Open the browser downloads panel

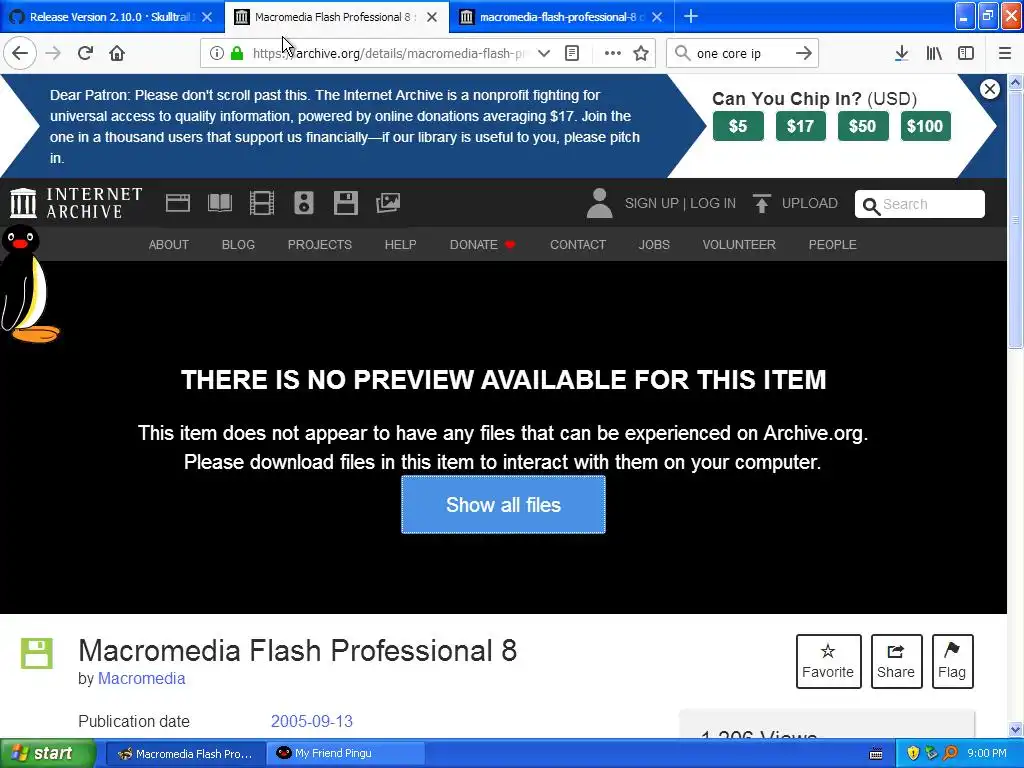901,54
